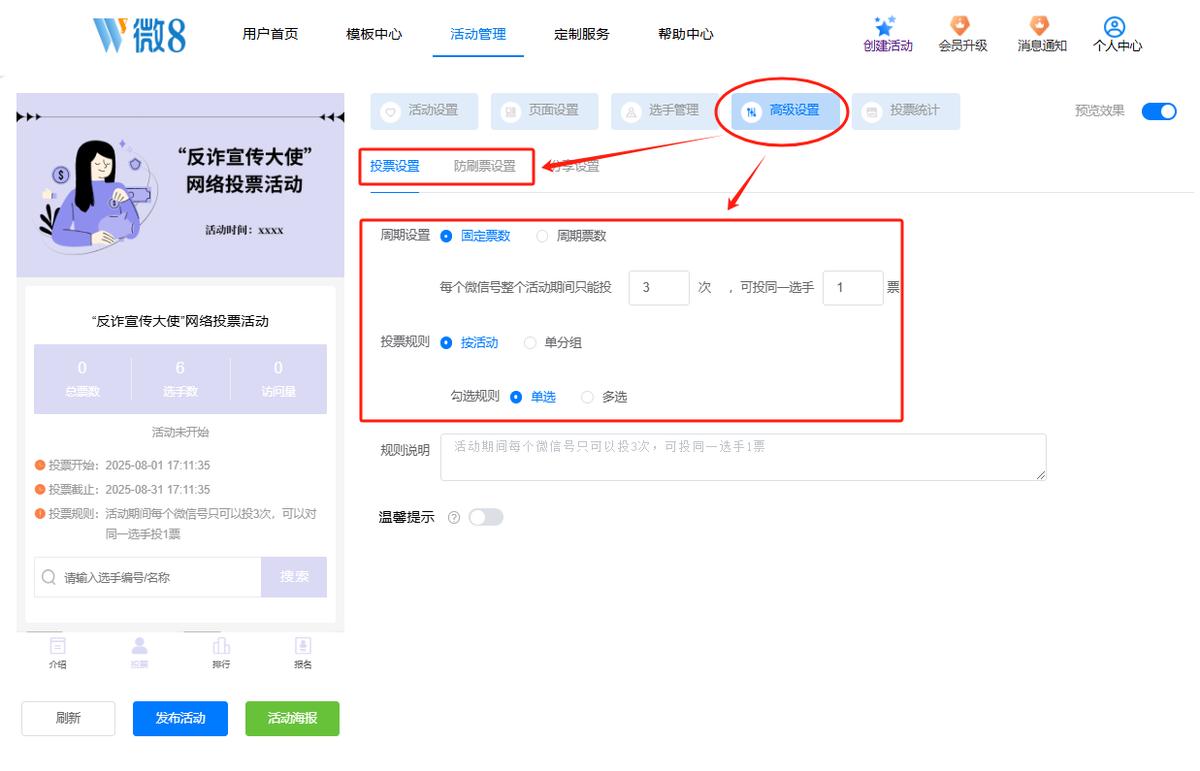Select 多选 for 勾选规则
Image resolution: width=1200 pixels, height=771 pixels.
click(604, 397)
